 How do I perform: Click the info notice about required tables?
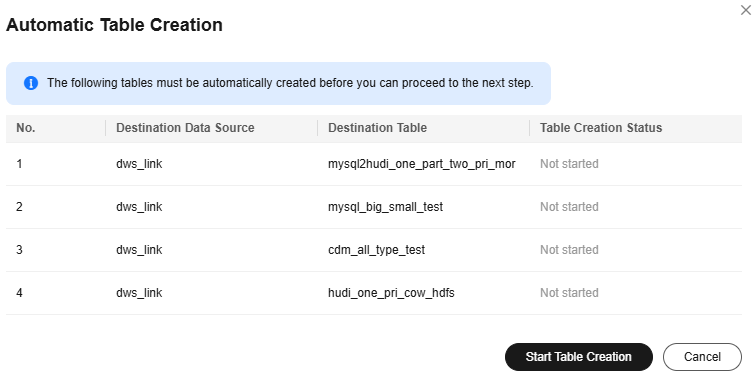[278, 83]
